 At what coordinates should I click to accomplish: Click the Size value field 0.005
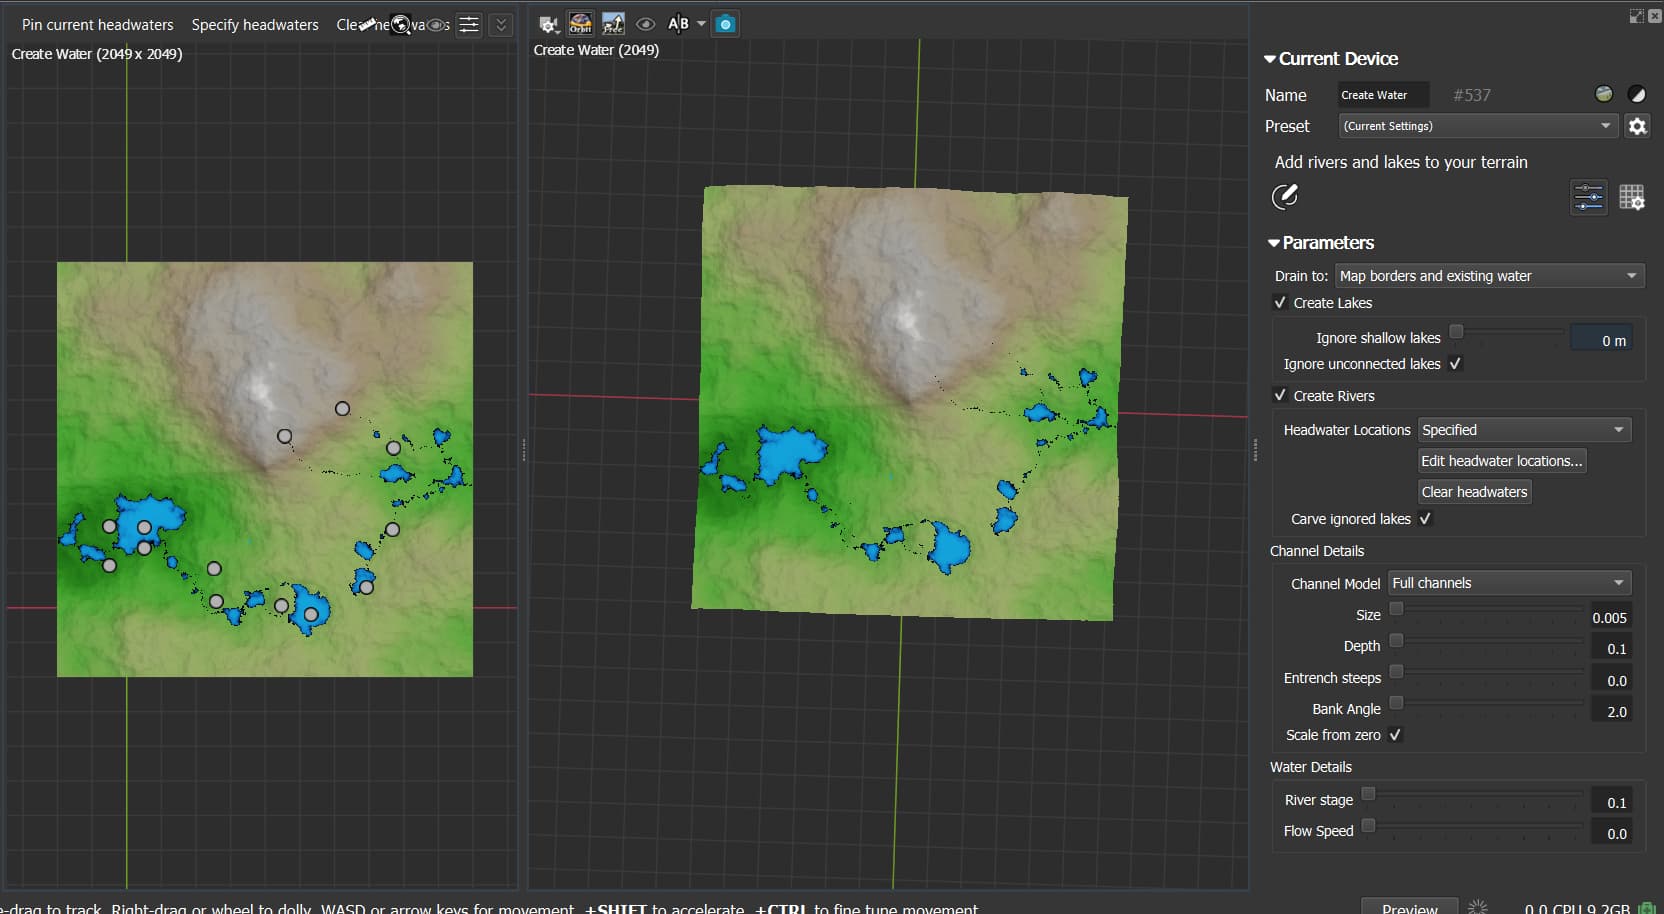point(1611,618)
